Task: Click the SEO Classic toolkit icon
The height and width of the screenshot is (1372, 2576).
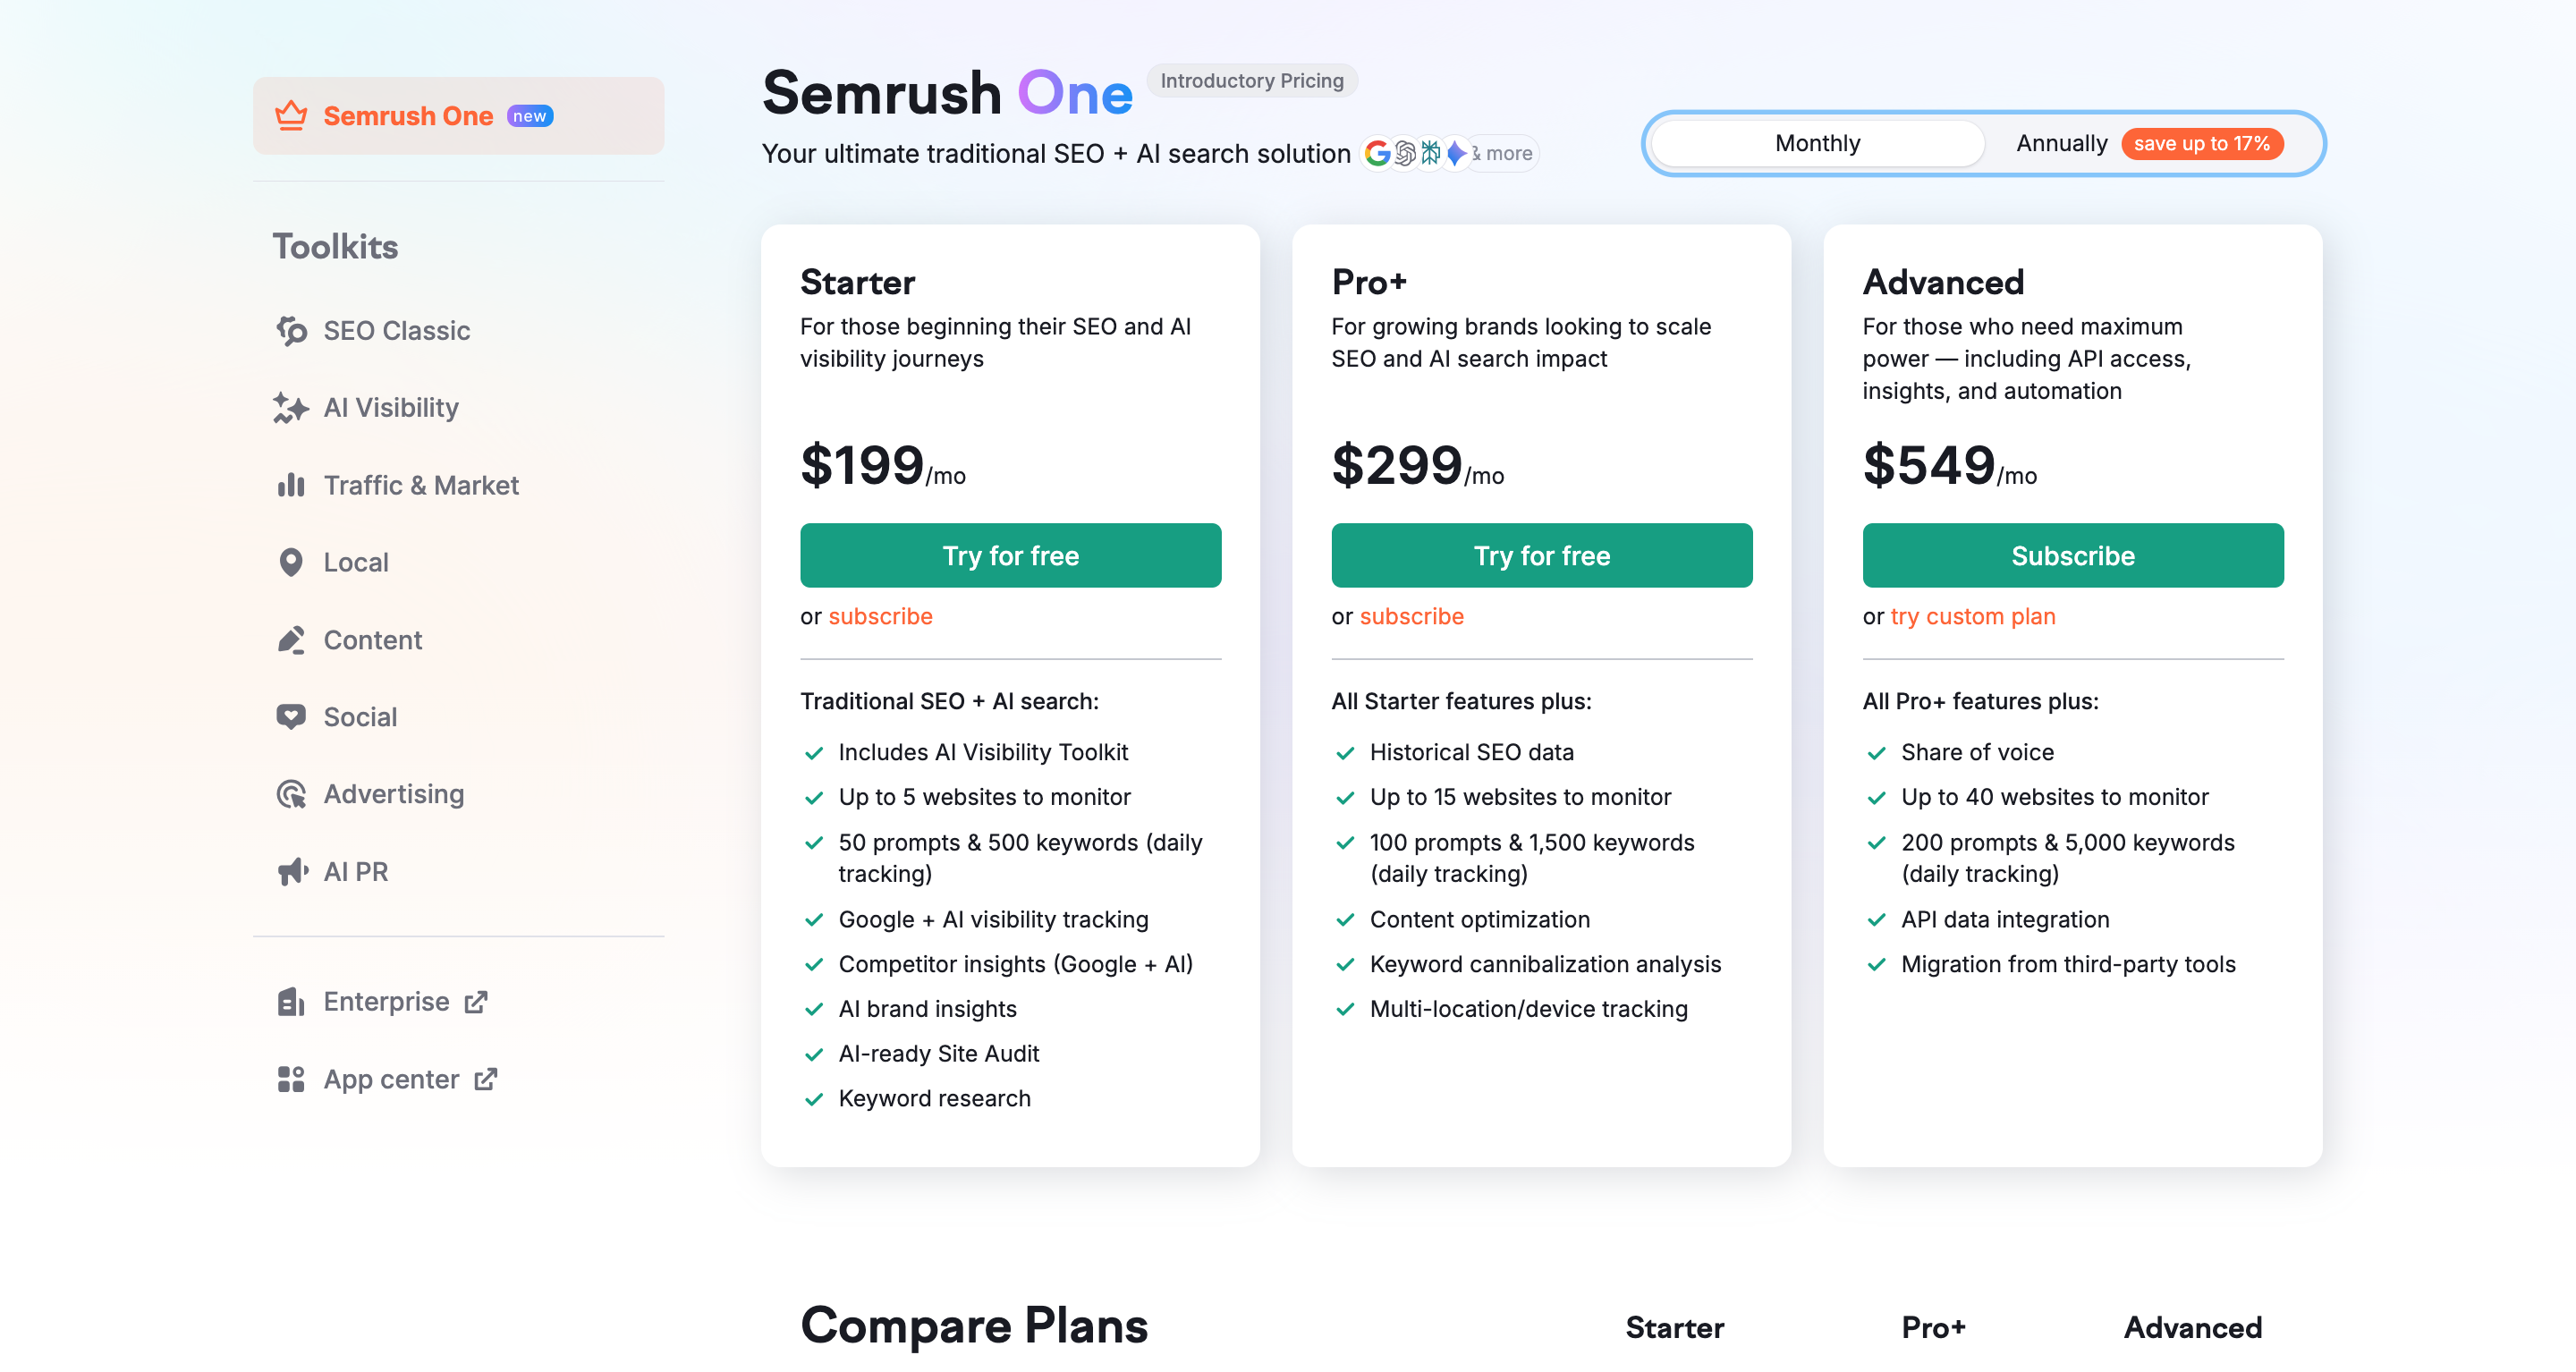Action: 291,331
